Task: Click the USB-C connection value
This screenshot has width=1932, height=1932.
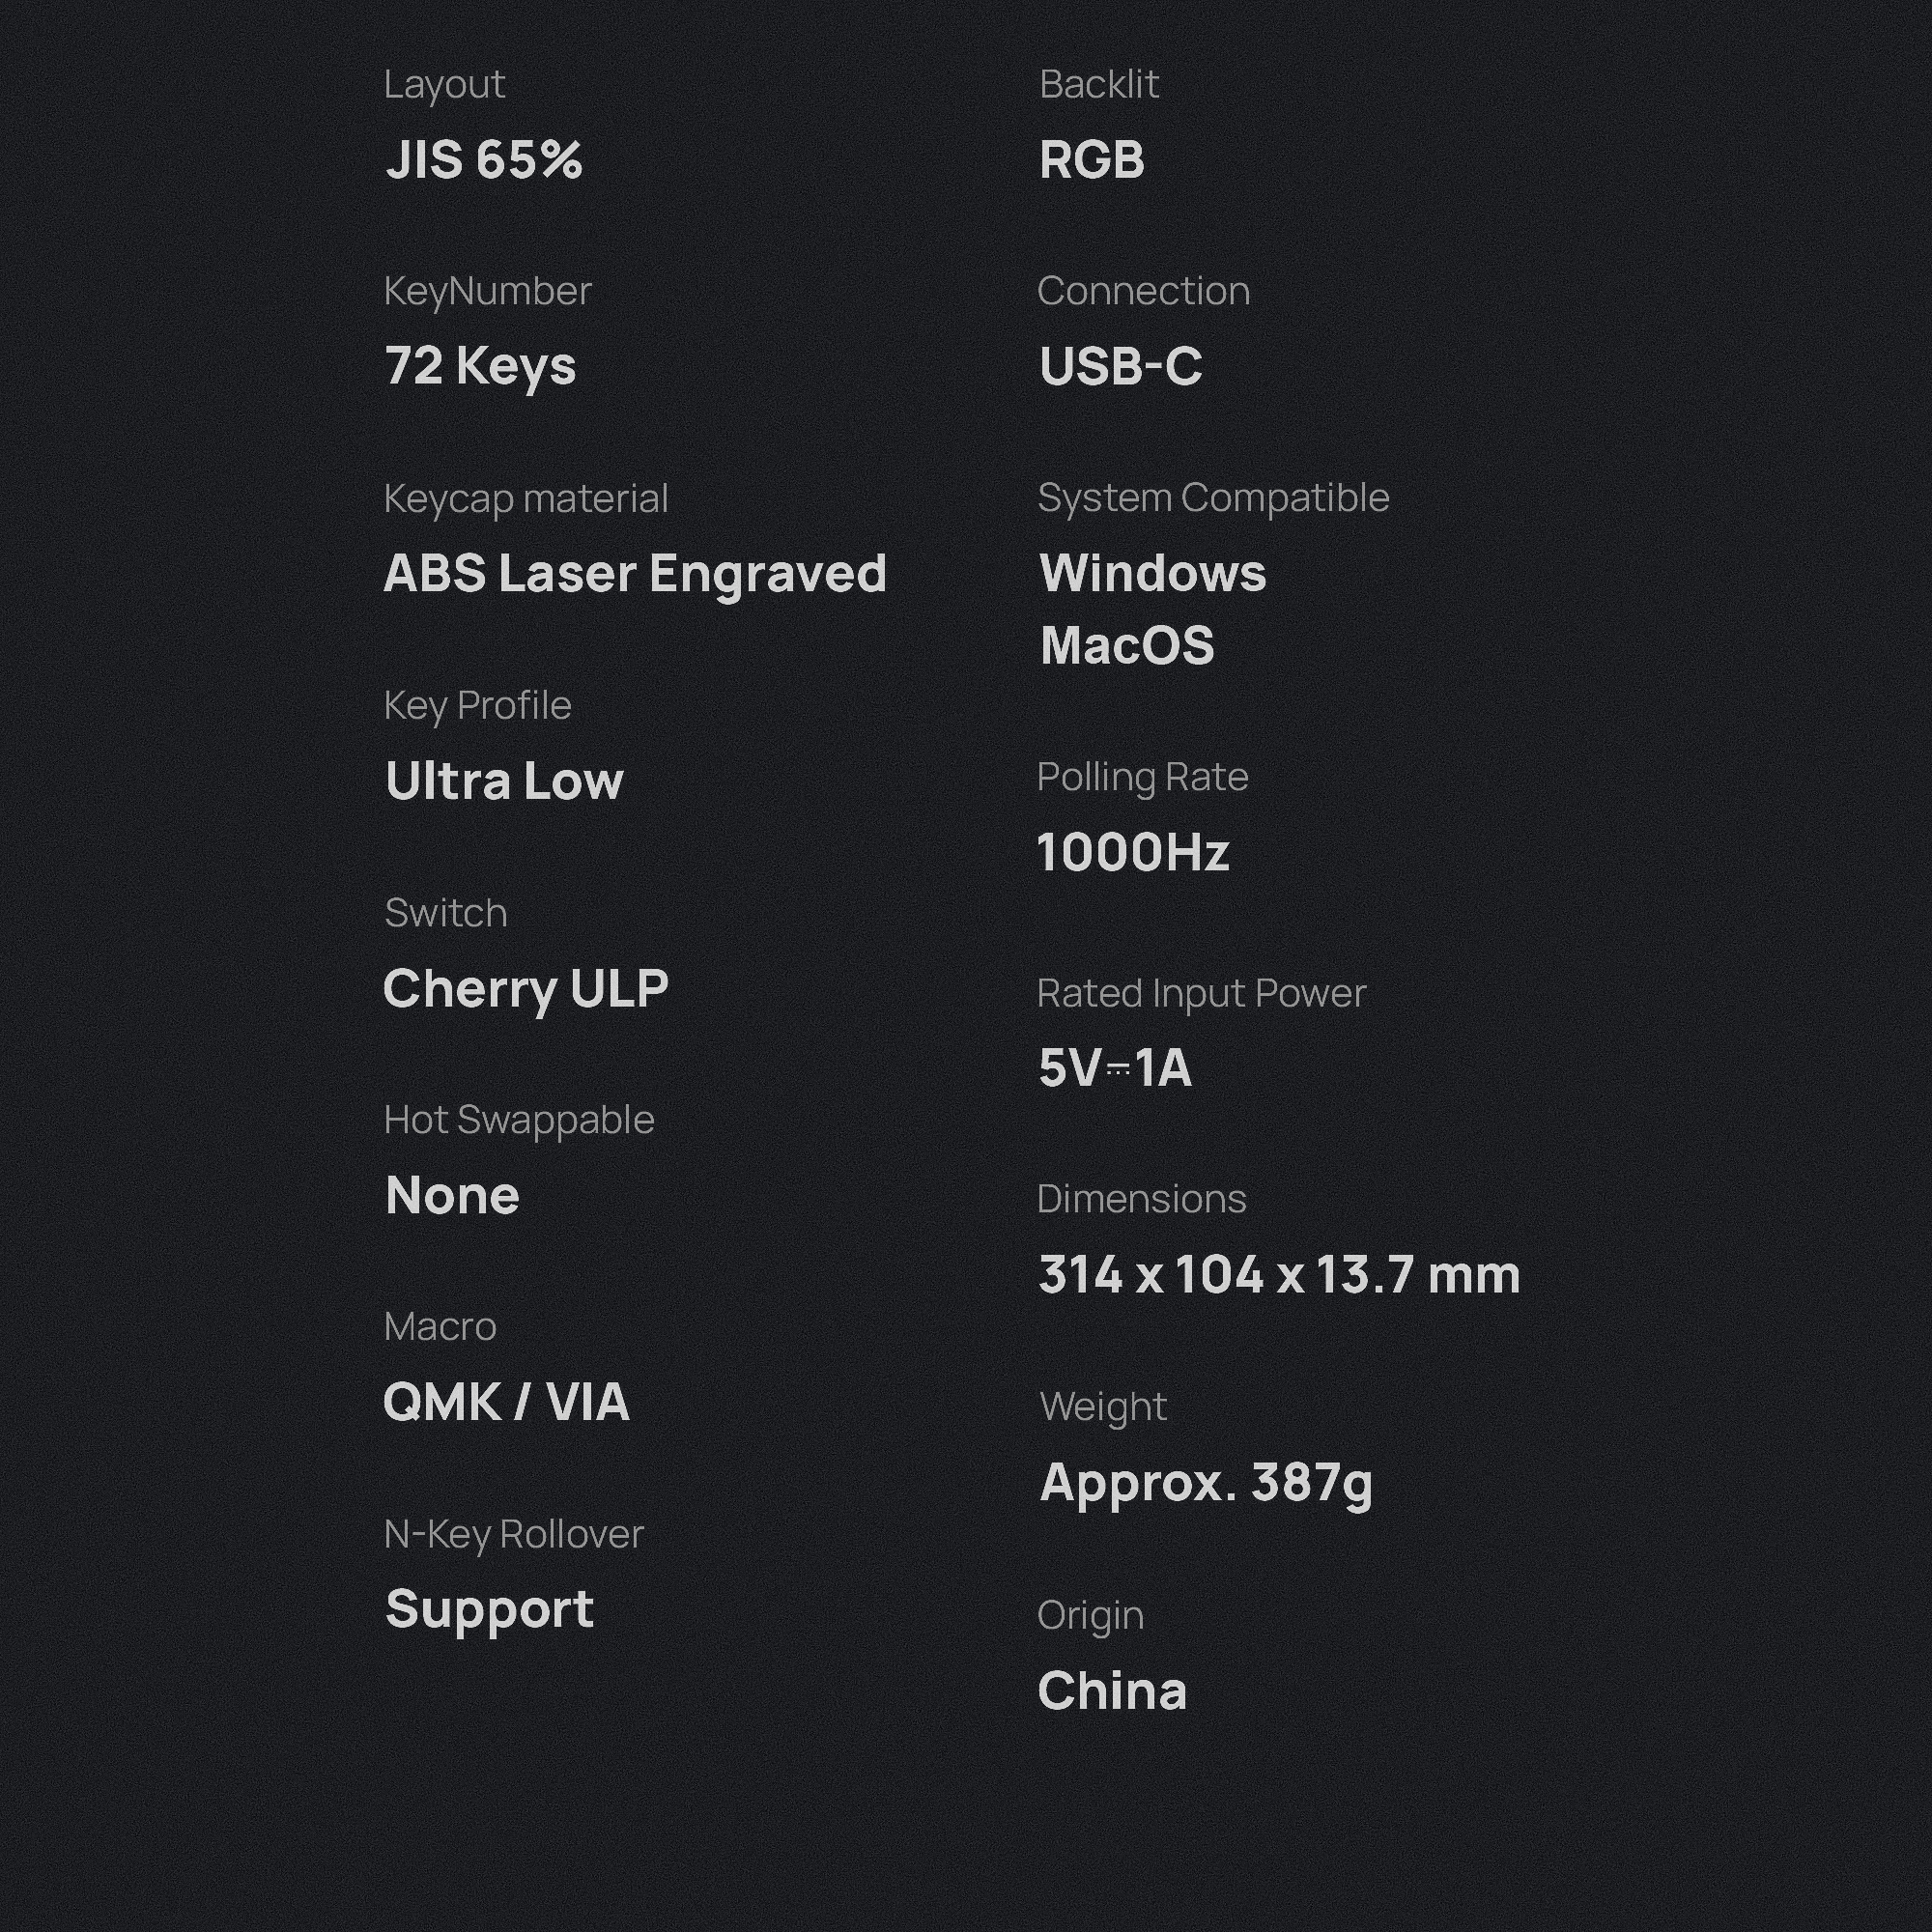Action: (x=1121, y=366)
